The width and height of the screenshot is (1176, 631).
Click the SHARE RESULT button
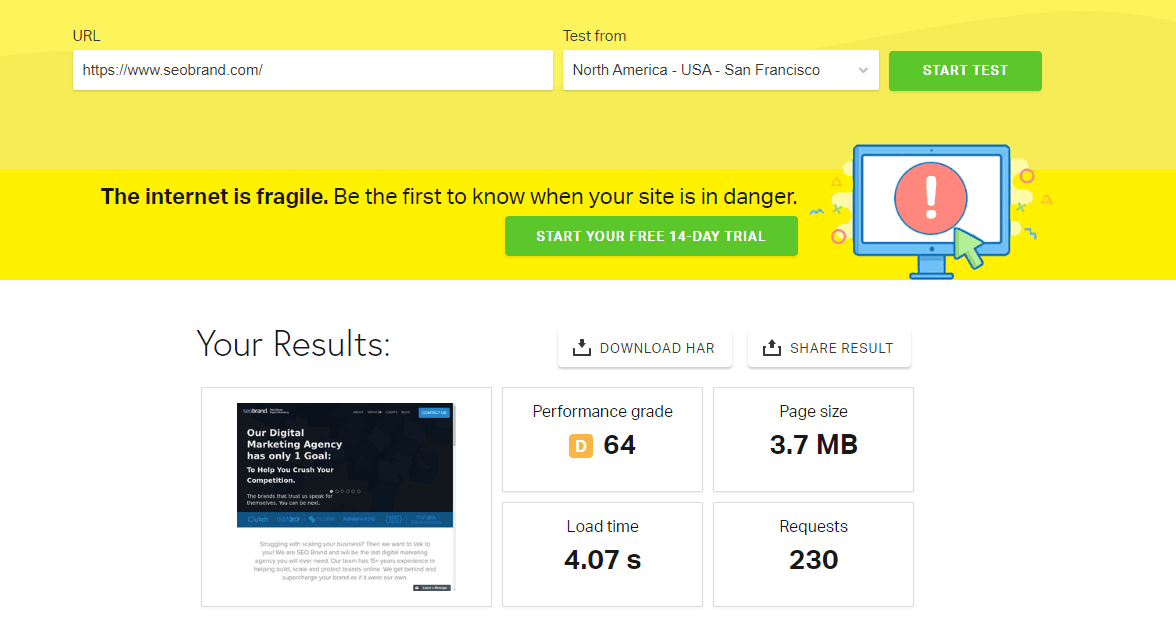(x=829, y=348)
